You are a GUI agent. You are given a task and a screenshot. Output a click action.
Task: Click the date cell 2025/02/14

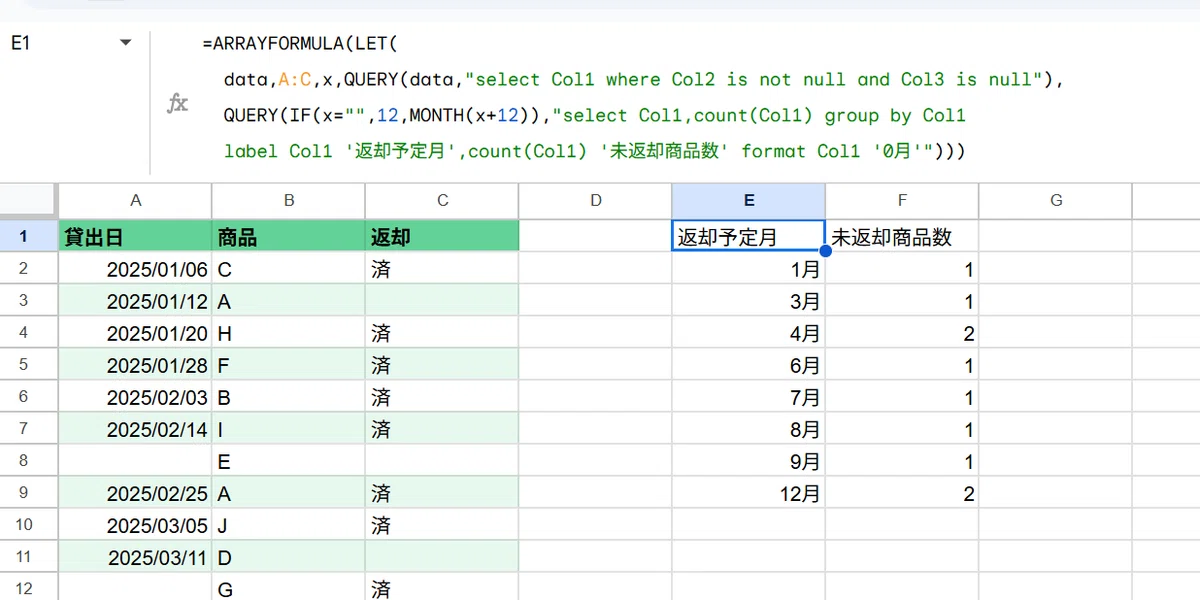point(136,429)
